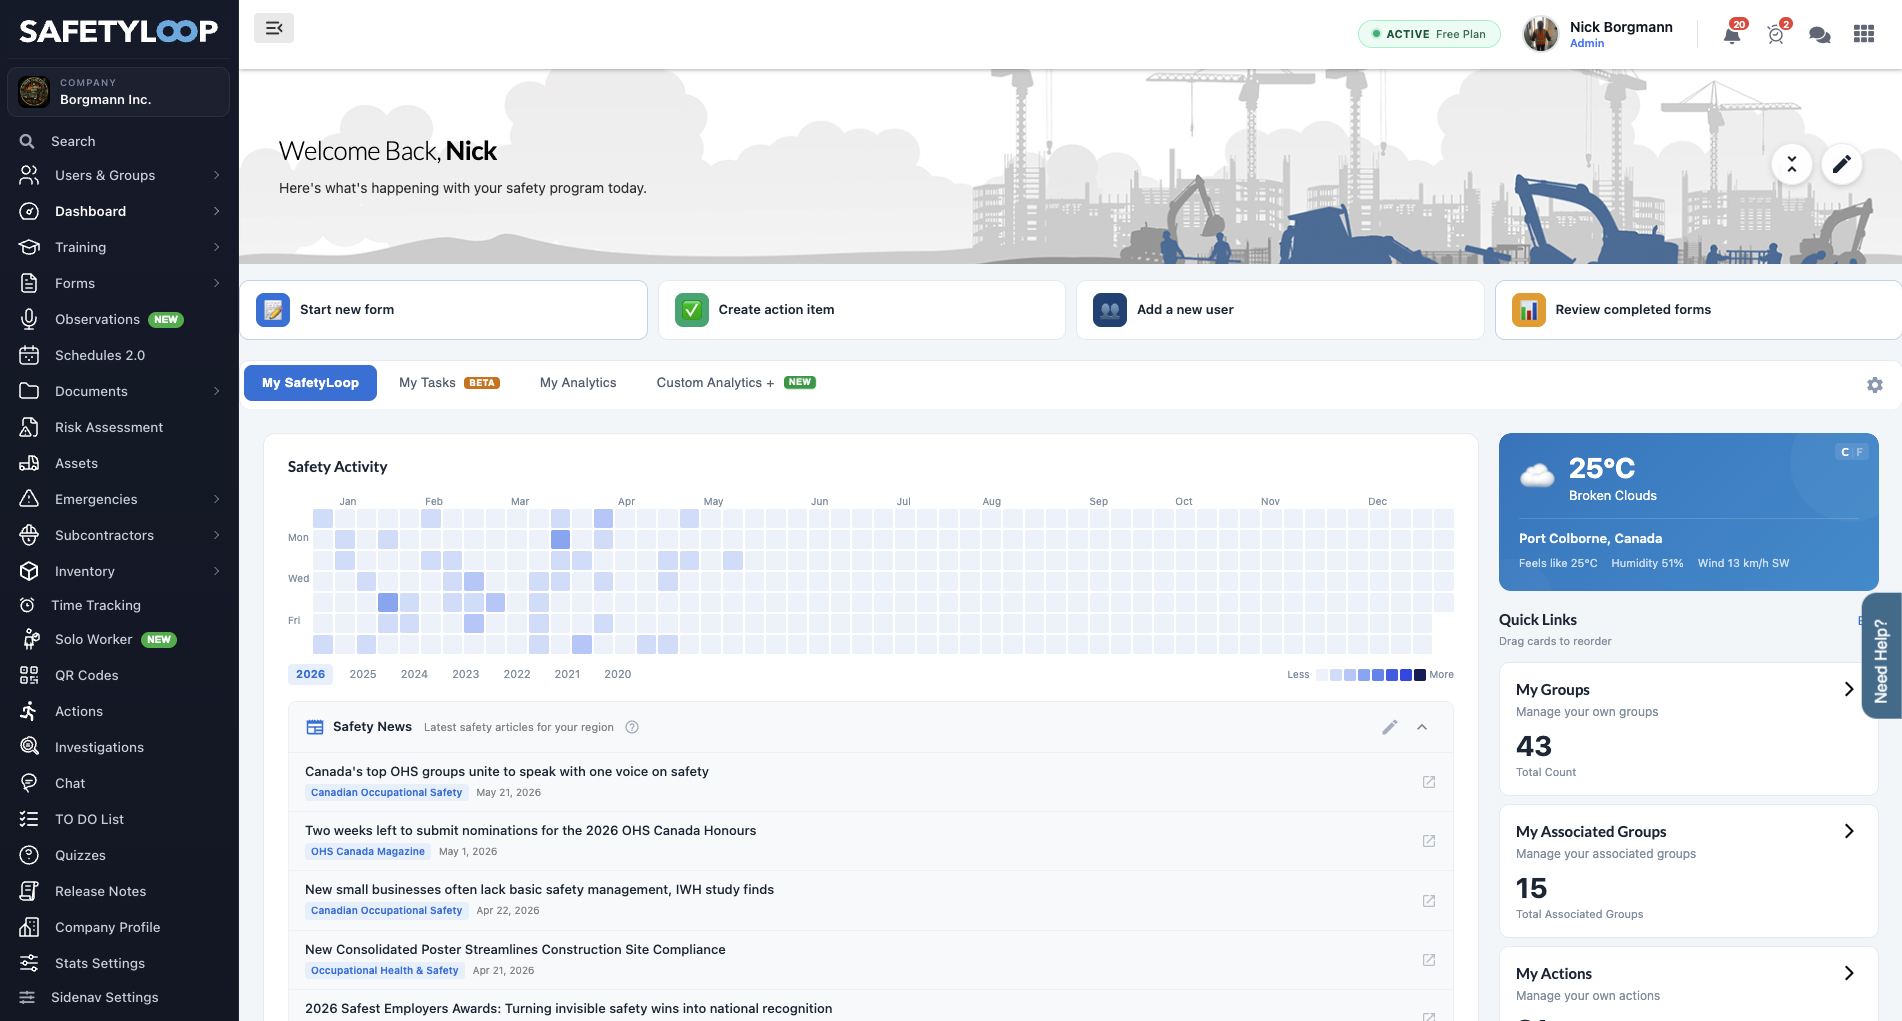1902x1021 pixels.
Task: Click the pencil edit icon on welcome banner
Action: click(x=1841, y=163)
